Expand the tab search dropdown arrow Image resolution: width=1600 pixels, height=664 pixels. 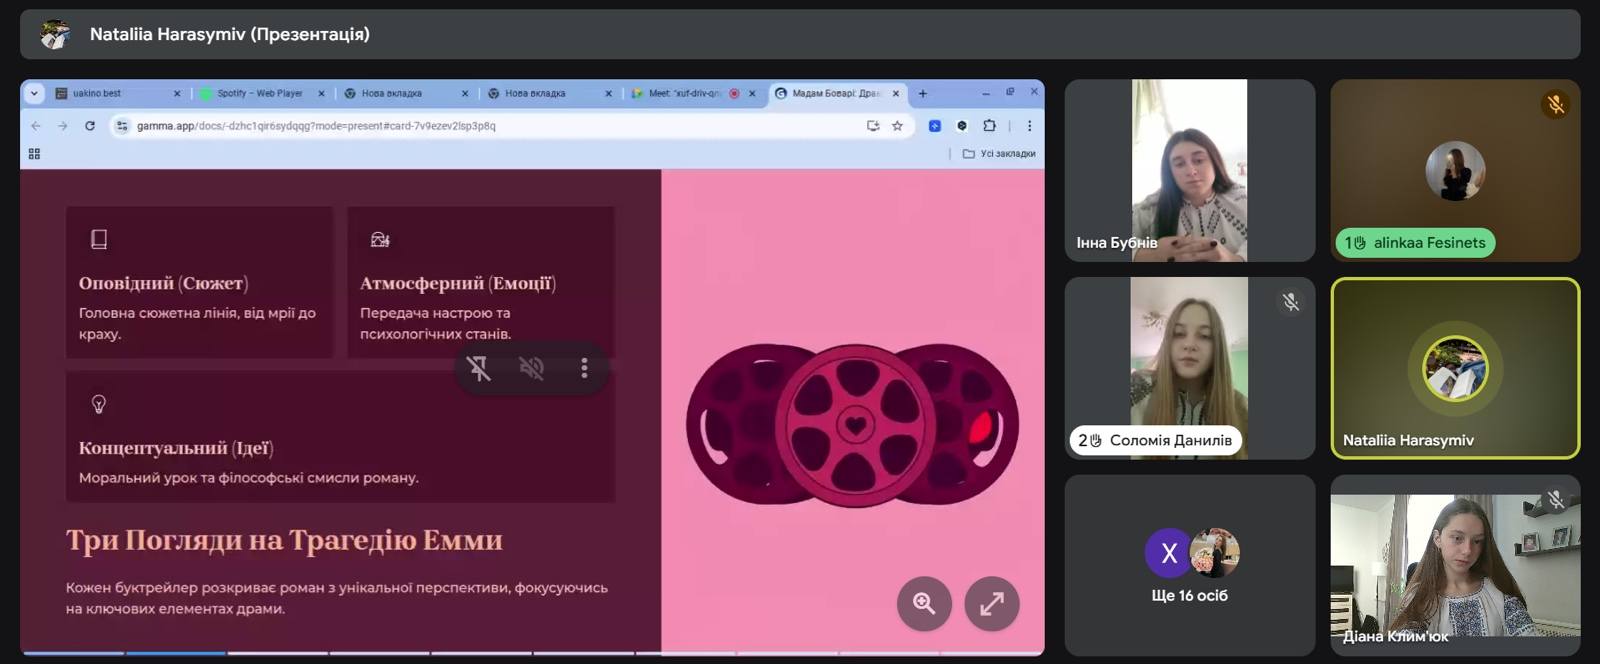pyautogui.click(x=34, y=93)
